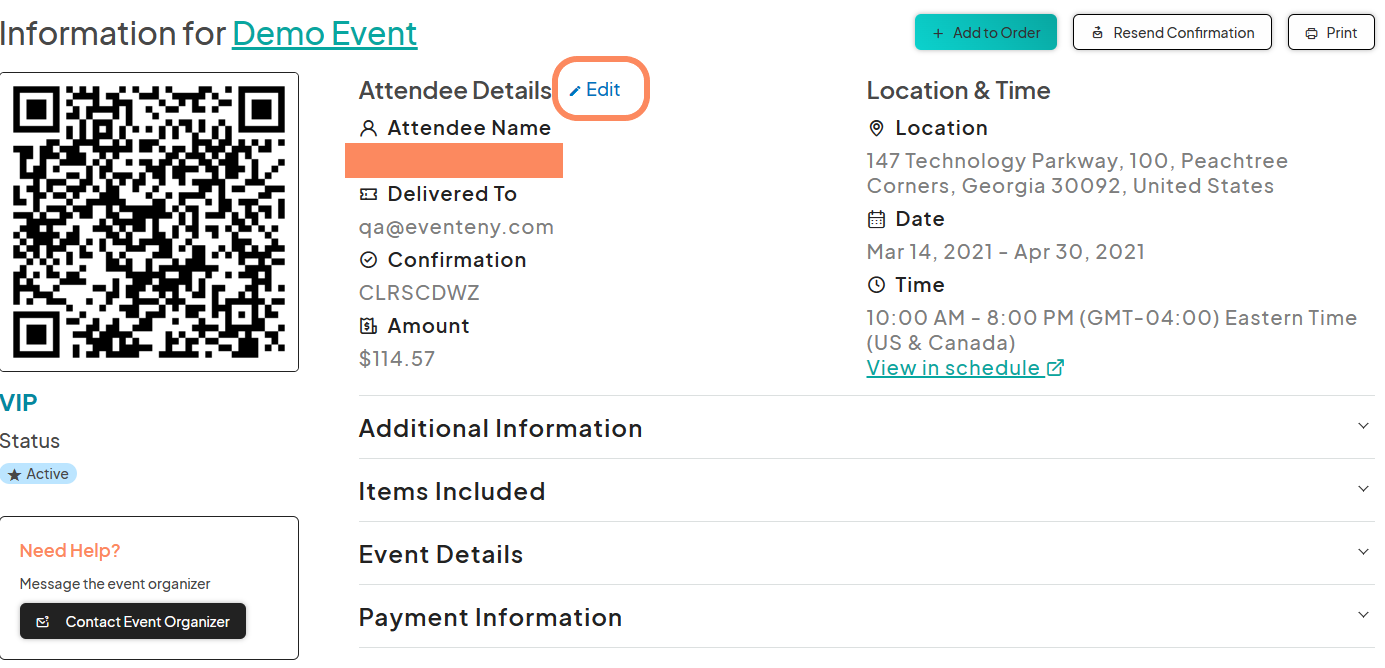Screen dimensions: 1385x668
Task: Click the ticket QR code image
Action: point(149,222)
